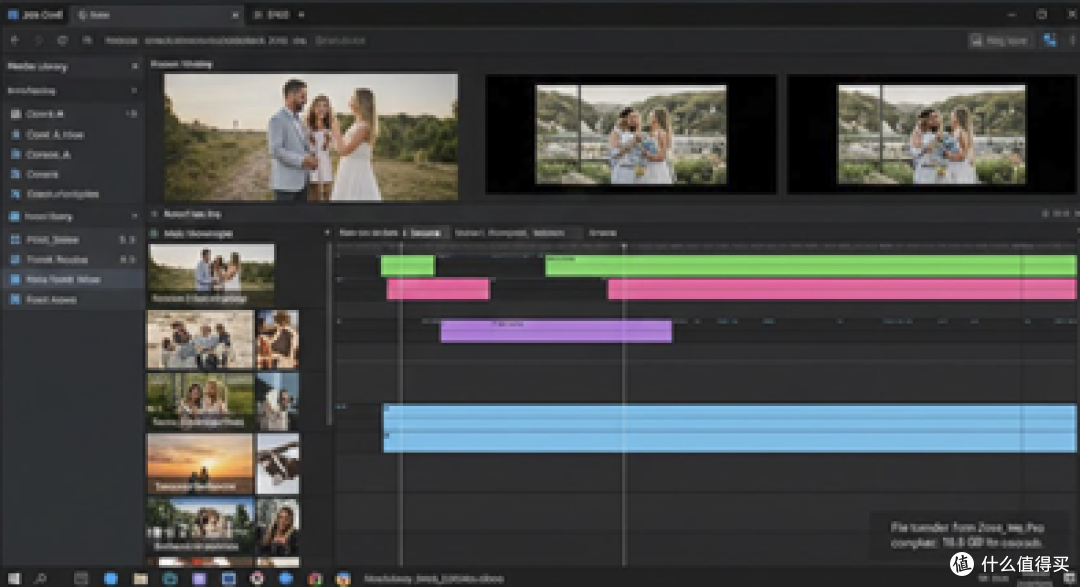The image size is (1080, 587).
Task: Go back with the toolbar back arrow
Action: click(14, 41)
